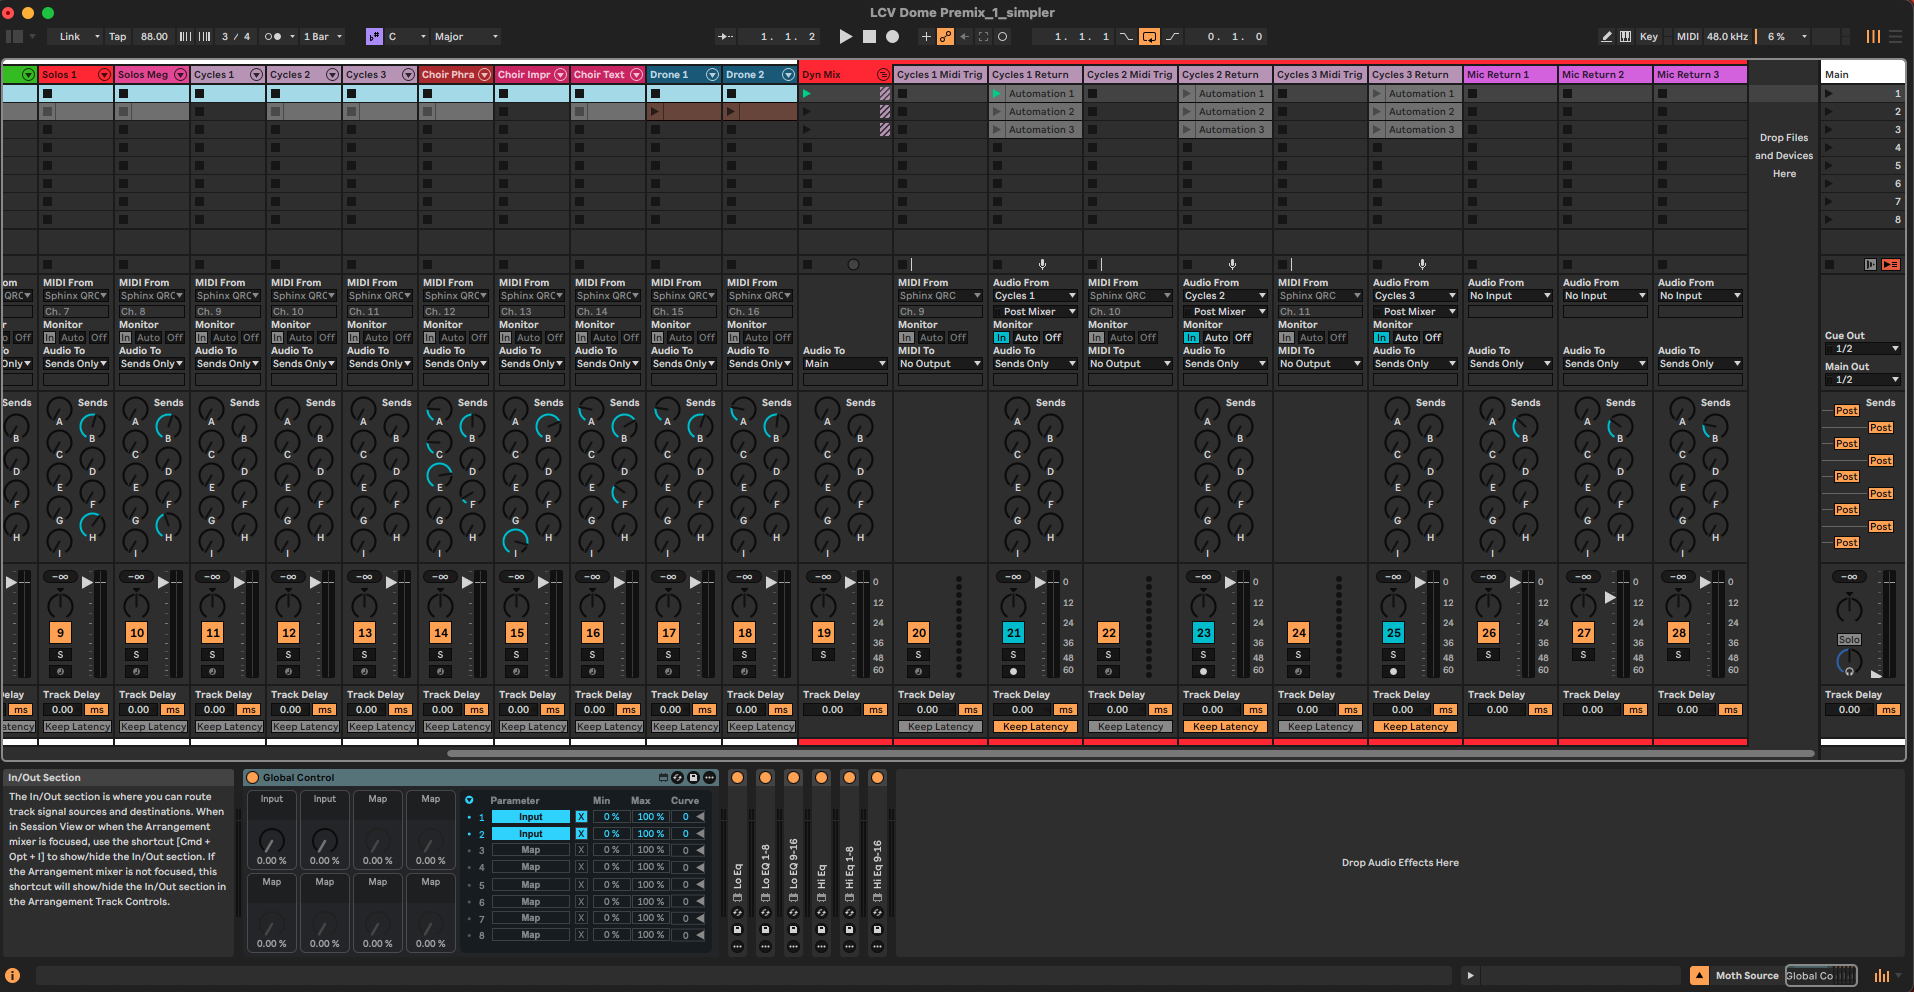Screen dimensions: 1914x992
Task: Toggle the first Post button on Main track
Action: pos(1846,411)
